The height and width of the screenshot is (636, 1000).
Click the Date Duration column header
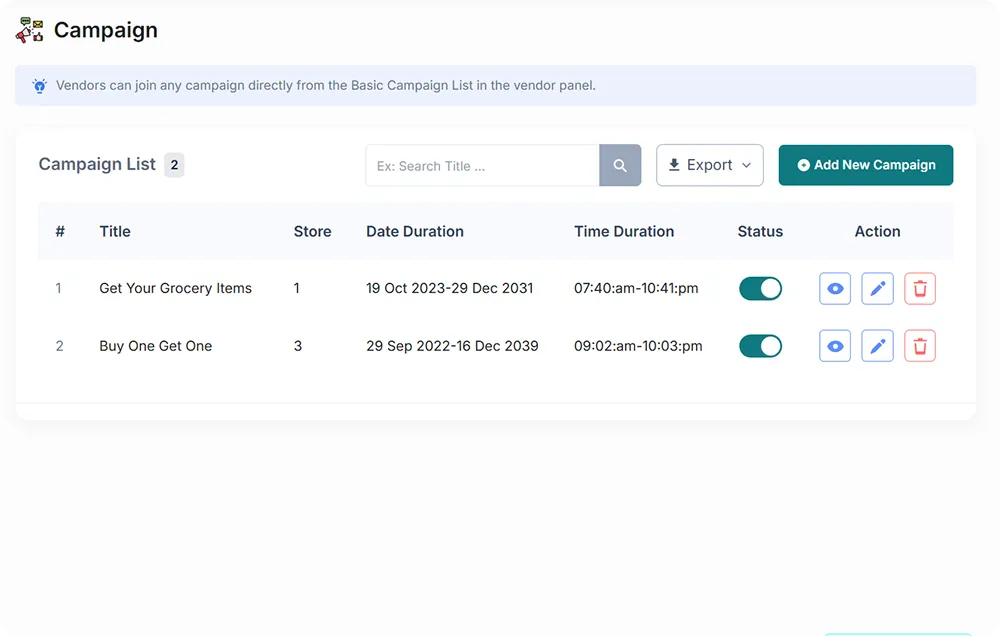pos(415,232)
